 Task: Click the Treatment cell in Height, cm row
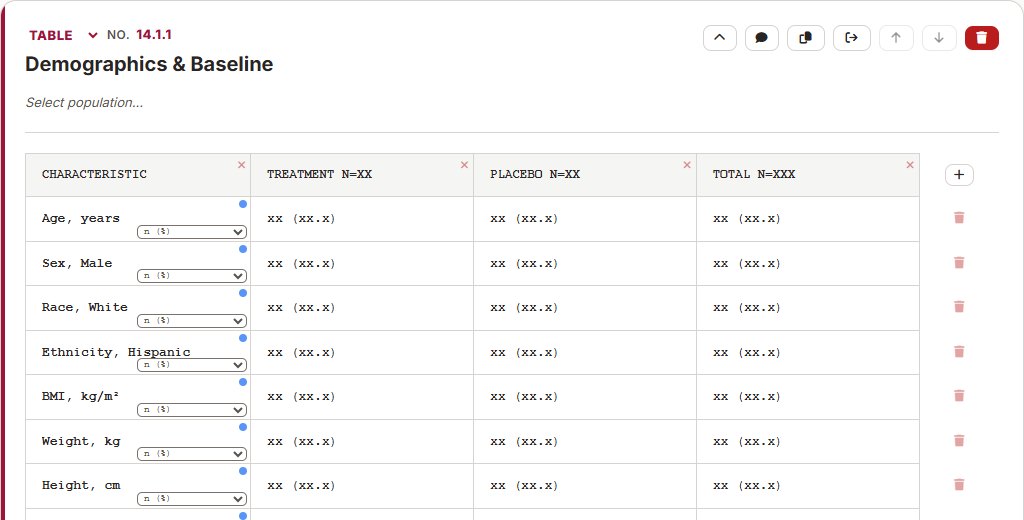362,486
